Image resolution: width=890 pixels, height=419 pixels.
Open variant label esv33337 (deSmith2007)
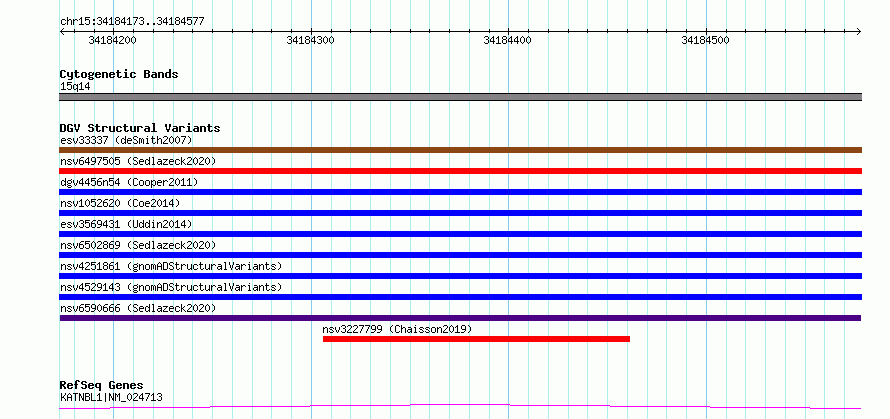click(x=126, y=140)
